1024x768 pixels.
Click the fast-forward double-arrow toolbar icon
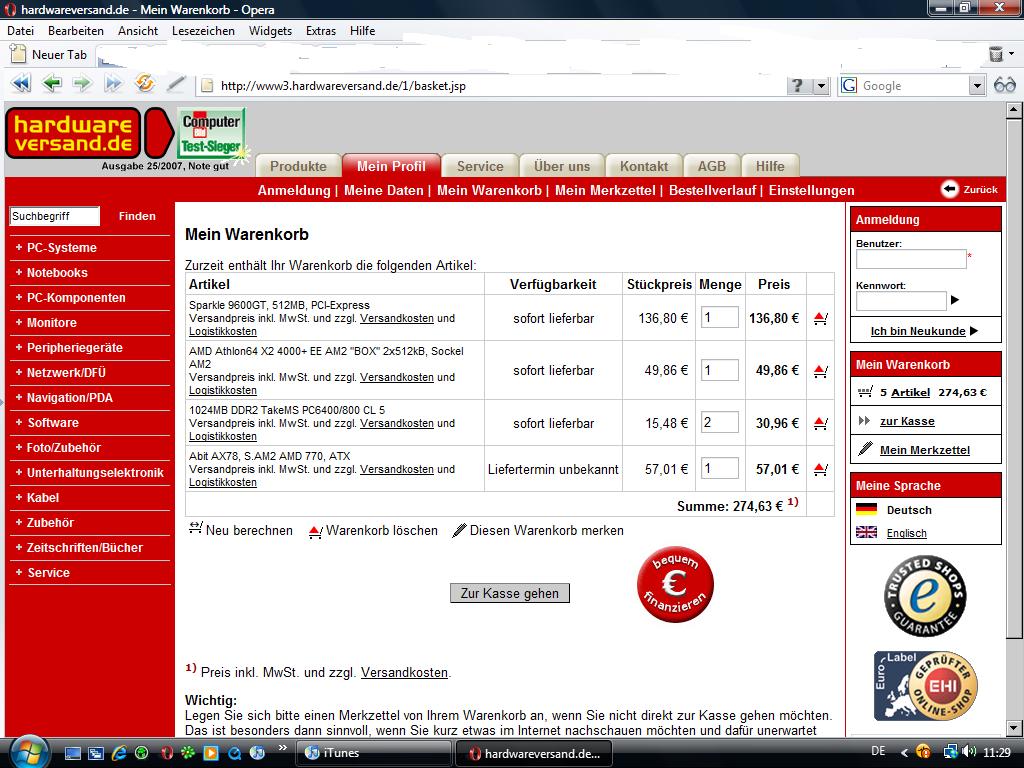click(113, 84)
